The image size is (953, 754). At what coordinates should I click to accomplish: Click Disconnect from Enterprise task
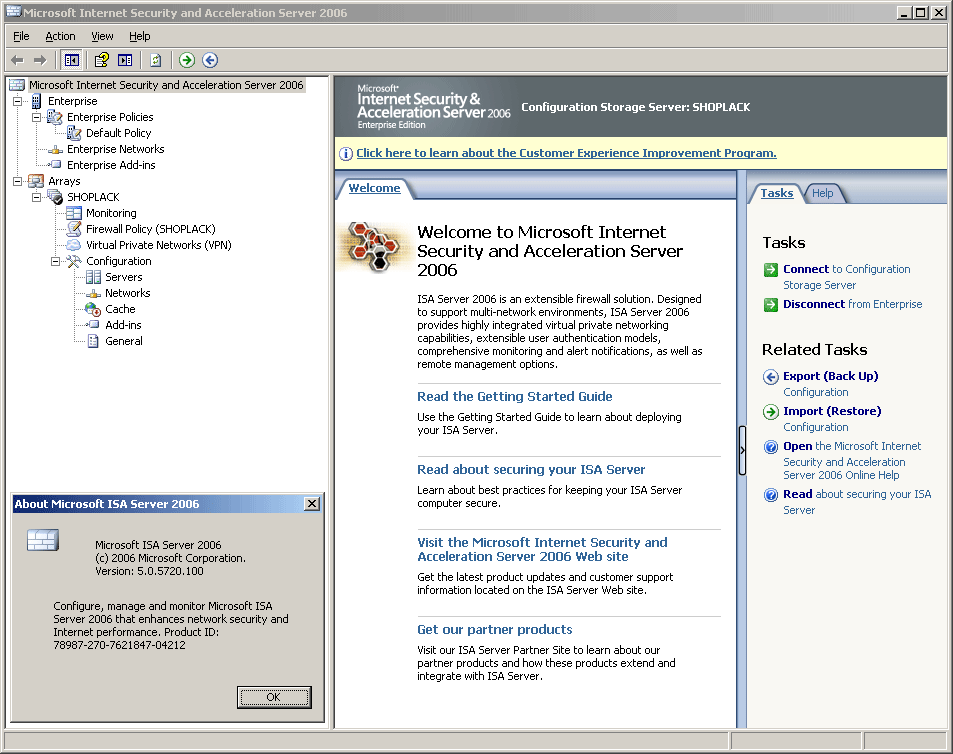click(x=852, y=304)
